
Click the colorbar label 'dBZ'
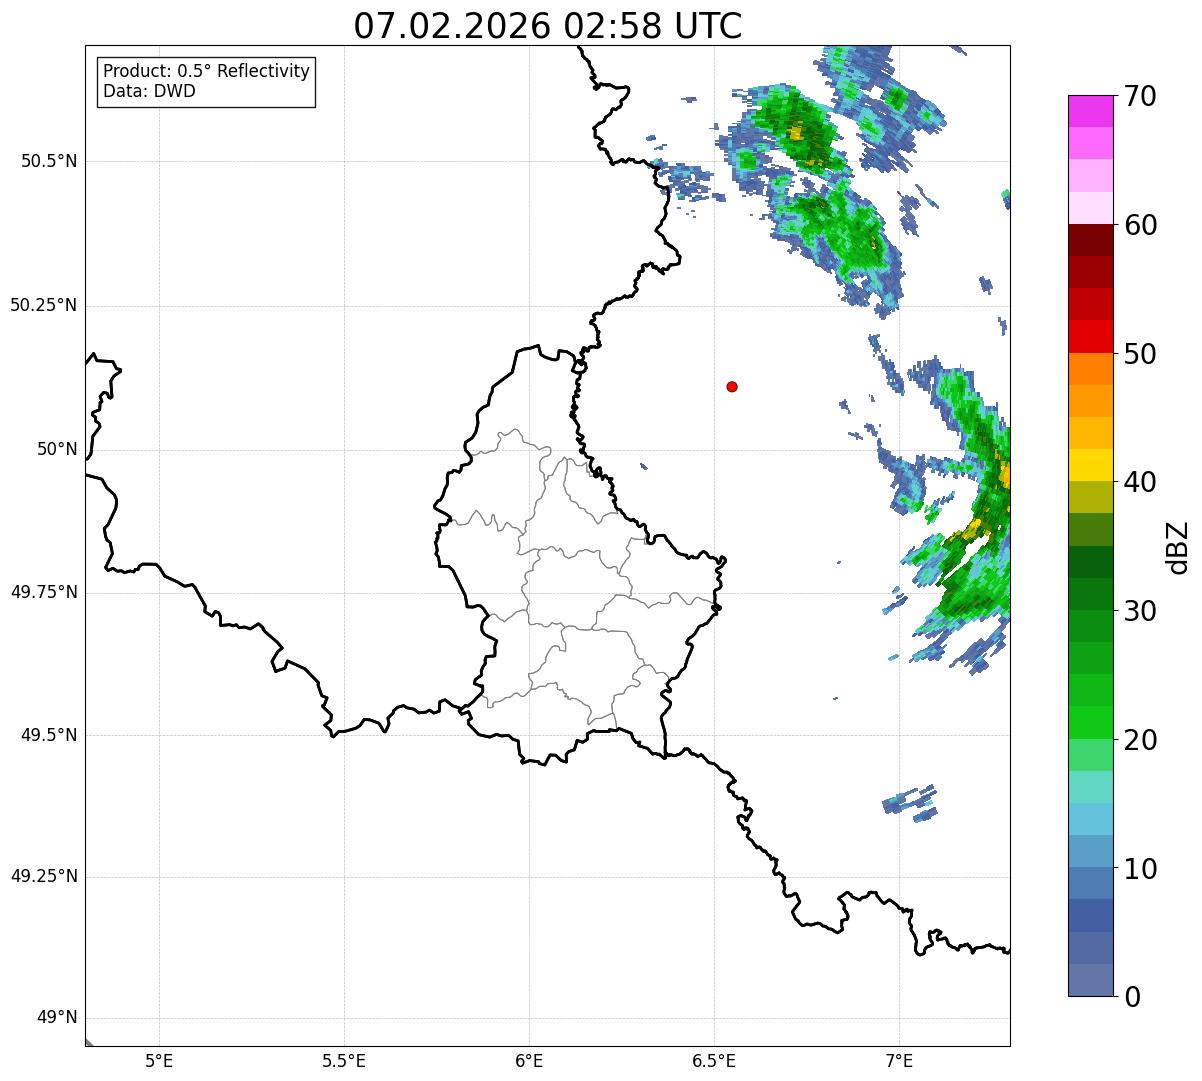pos(1178,547)
